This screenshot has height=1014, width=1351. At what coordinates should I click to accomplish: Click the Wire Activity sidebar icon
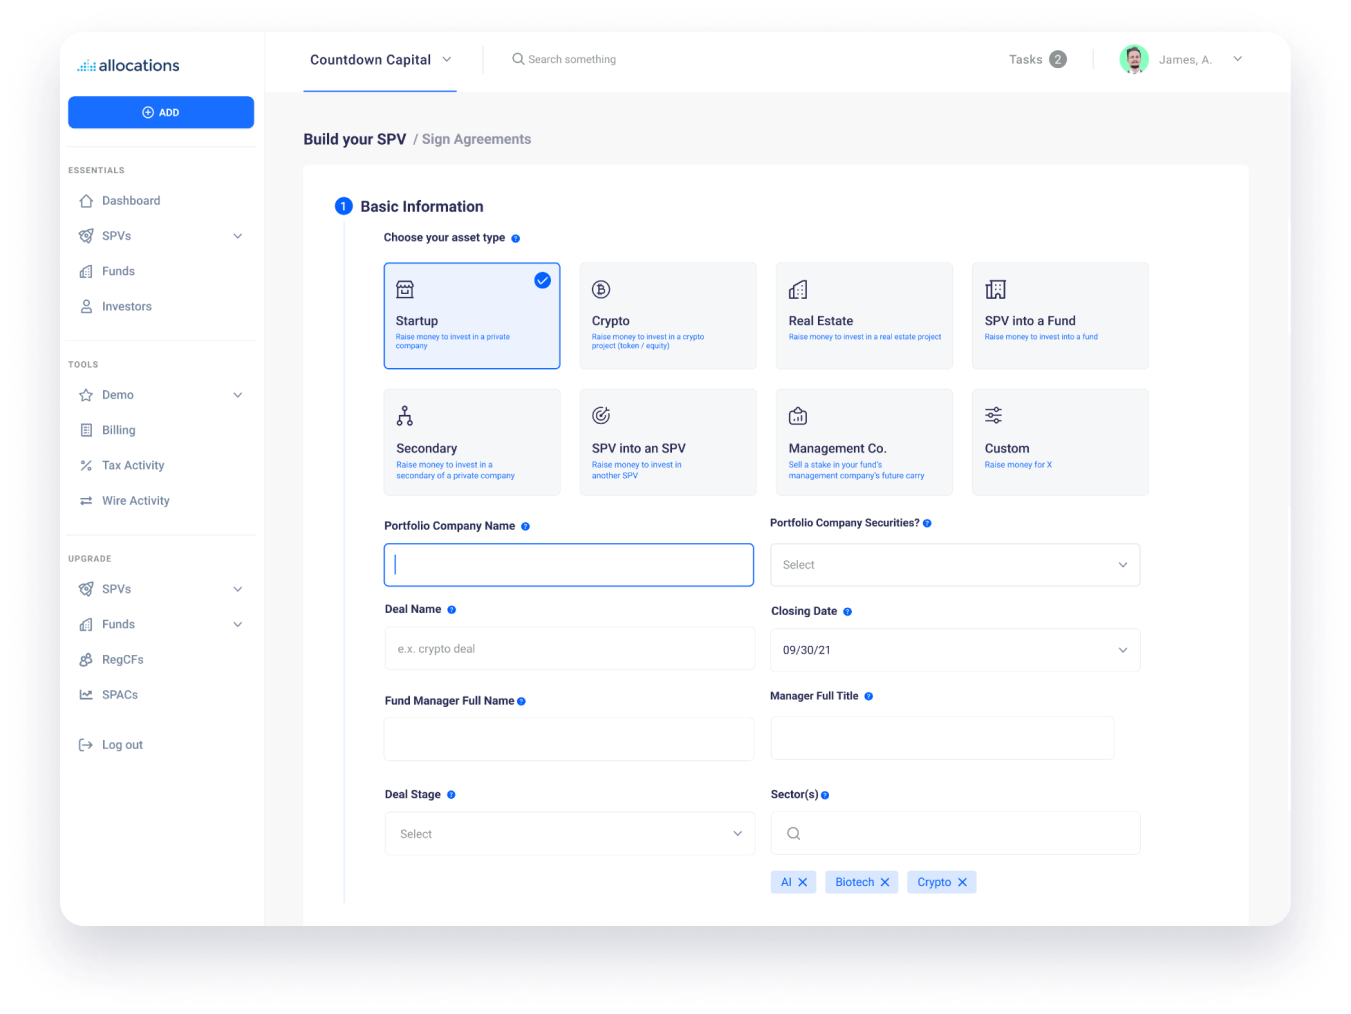(x=86, y=500)
